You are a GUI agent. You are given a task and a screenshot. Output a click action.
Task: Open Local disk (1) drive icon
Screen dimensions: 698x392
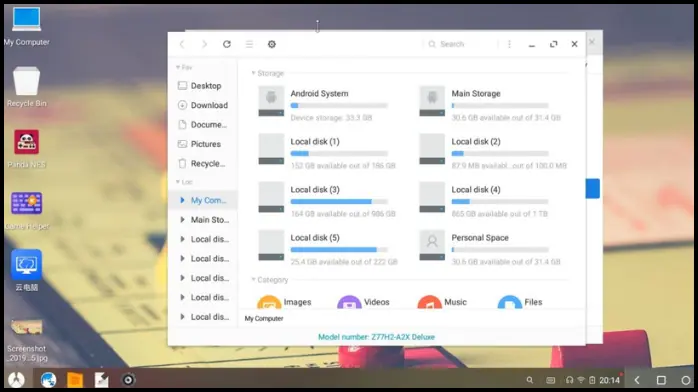point(271,149)
